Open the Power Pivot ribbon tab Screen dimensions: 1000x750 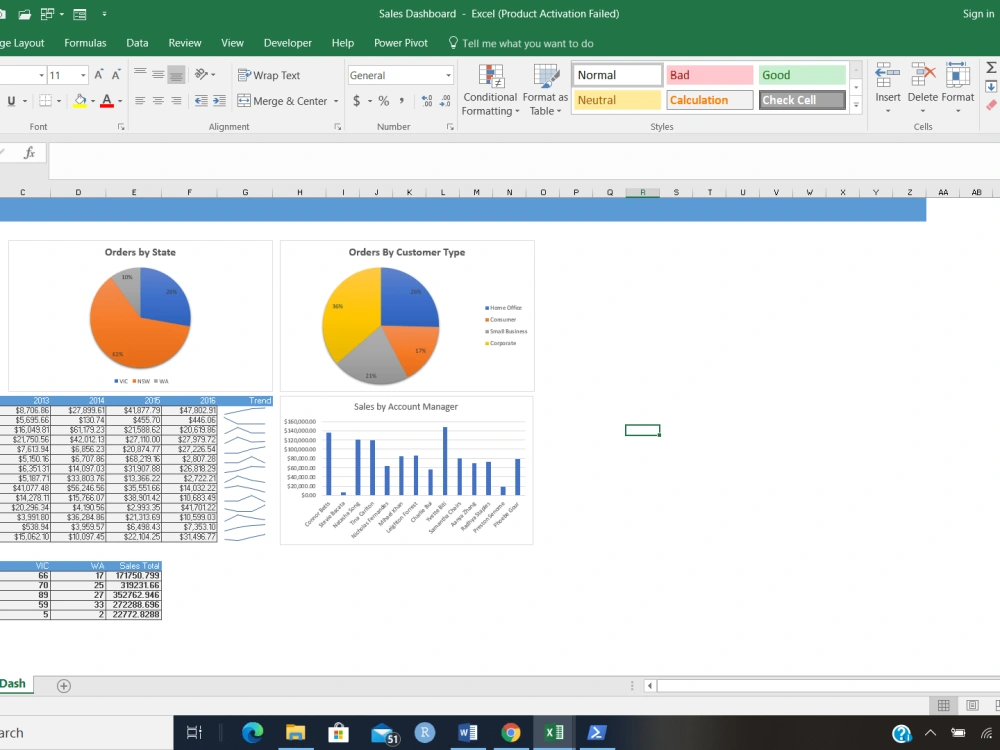pyautogui.click(x=401, y=43)
